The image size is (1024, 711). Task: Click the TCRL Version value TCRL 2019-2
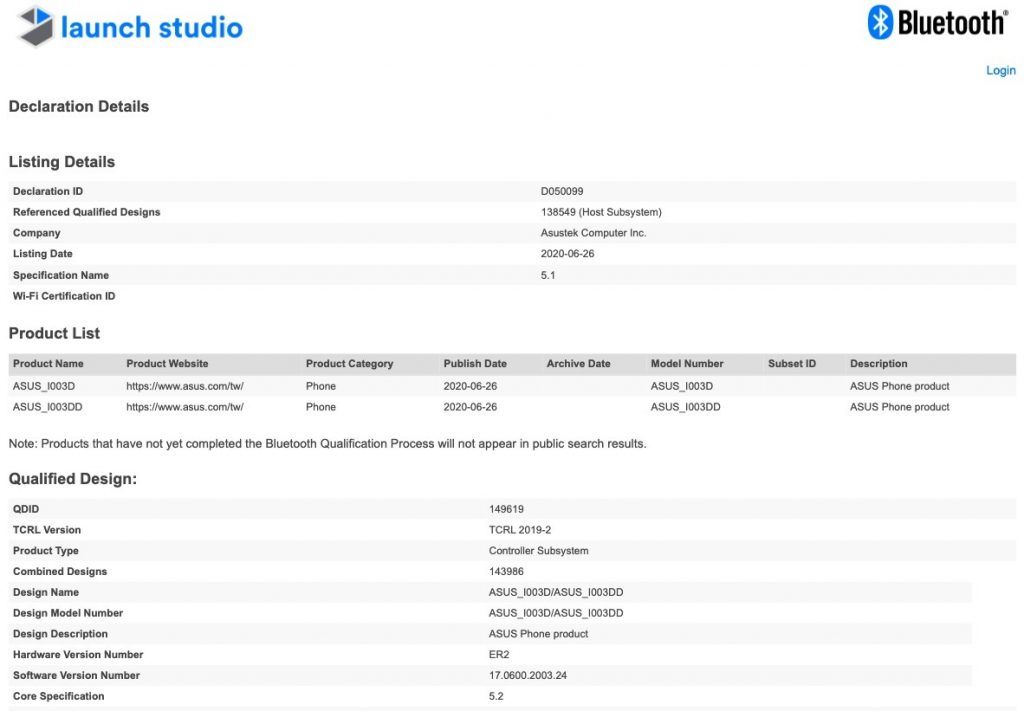pos(520,530)
